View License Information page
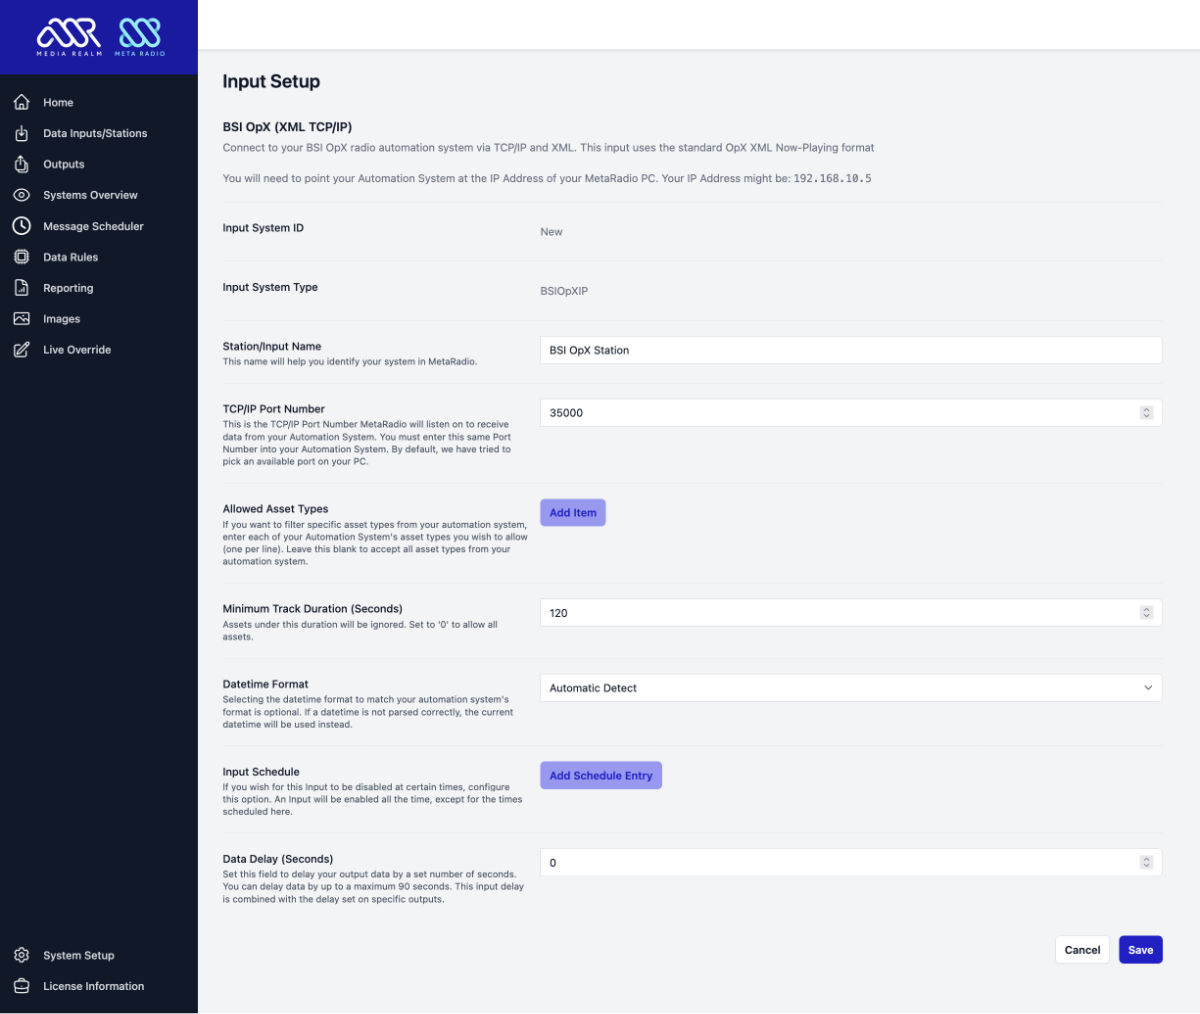The height and width of the screenshot is (1014, 1200). (x=92, y=986)
